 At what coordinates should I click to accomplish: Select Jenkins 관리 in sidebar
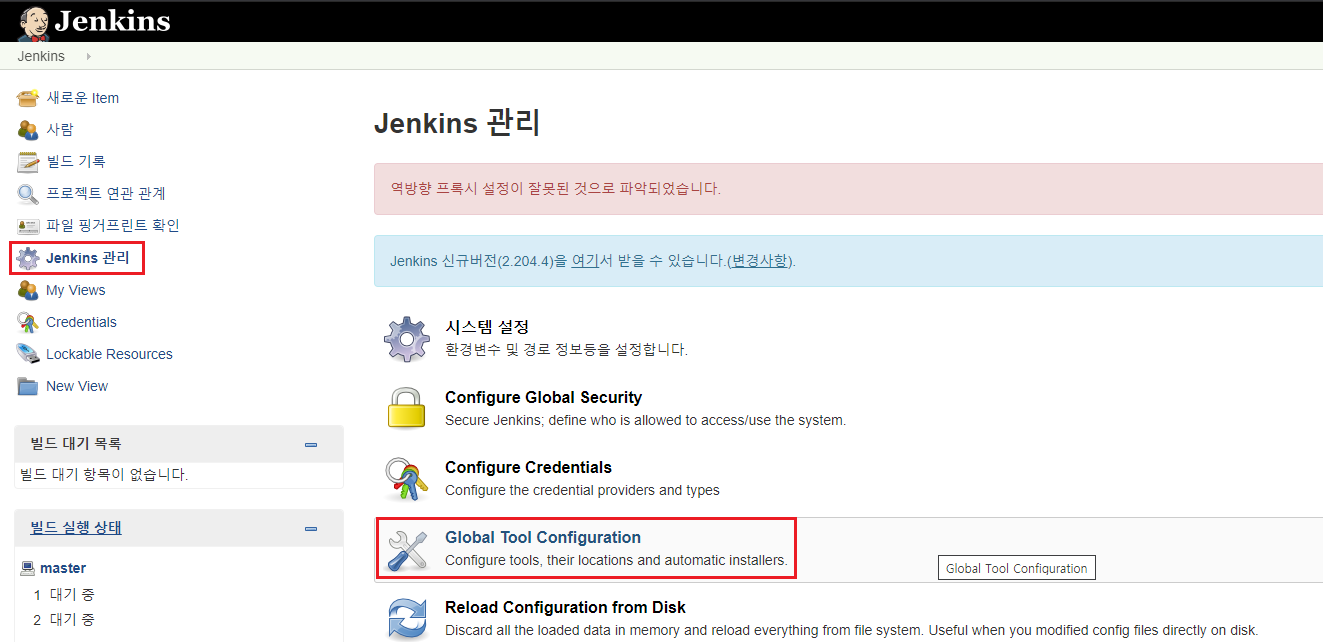pyautogui.click(x=88, y=258)
